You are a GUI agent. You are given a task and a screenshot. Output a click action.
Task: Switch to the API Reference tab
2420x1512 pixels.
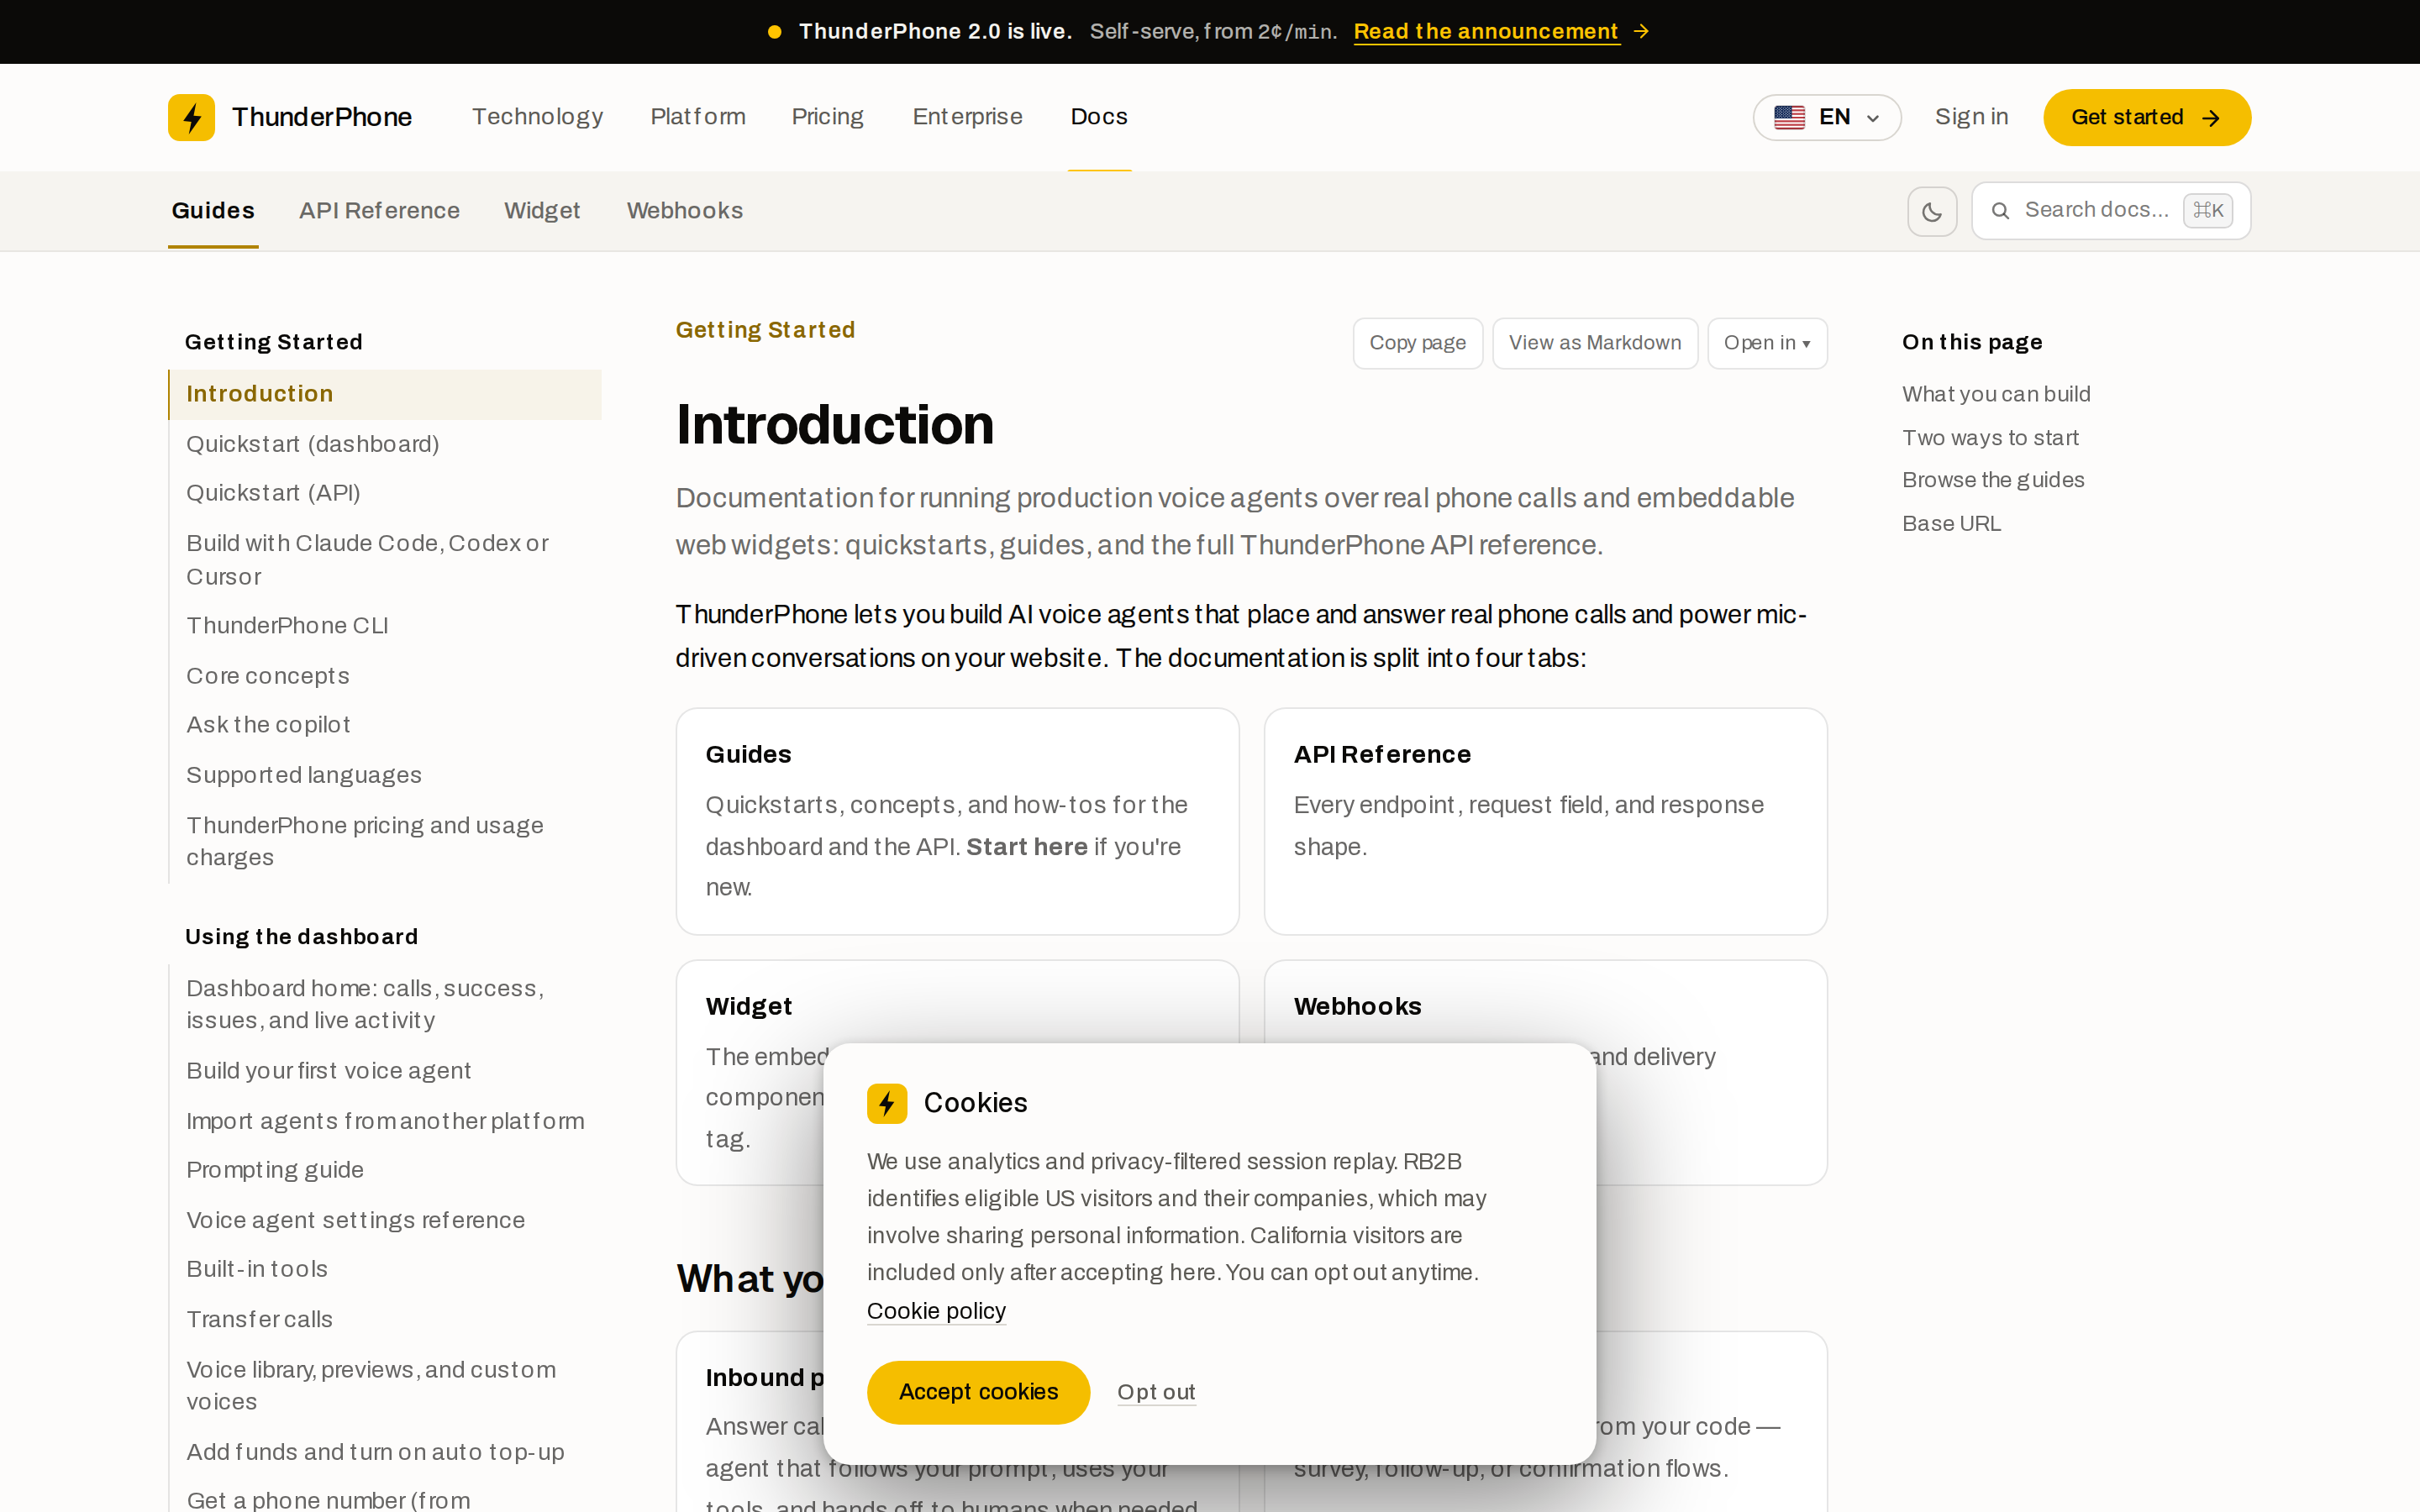[x=379, y=211]
